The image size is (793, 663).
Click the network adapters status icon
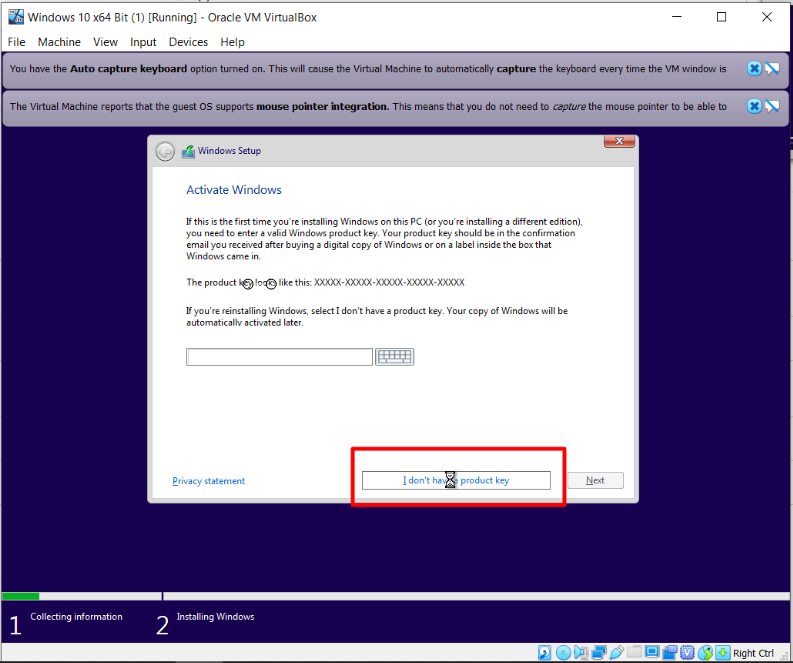[599, 653]
